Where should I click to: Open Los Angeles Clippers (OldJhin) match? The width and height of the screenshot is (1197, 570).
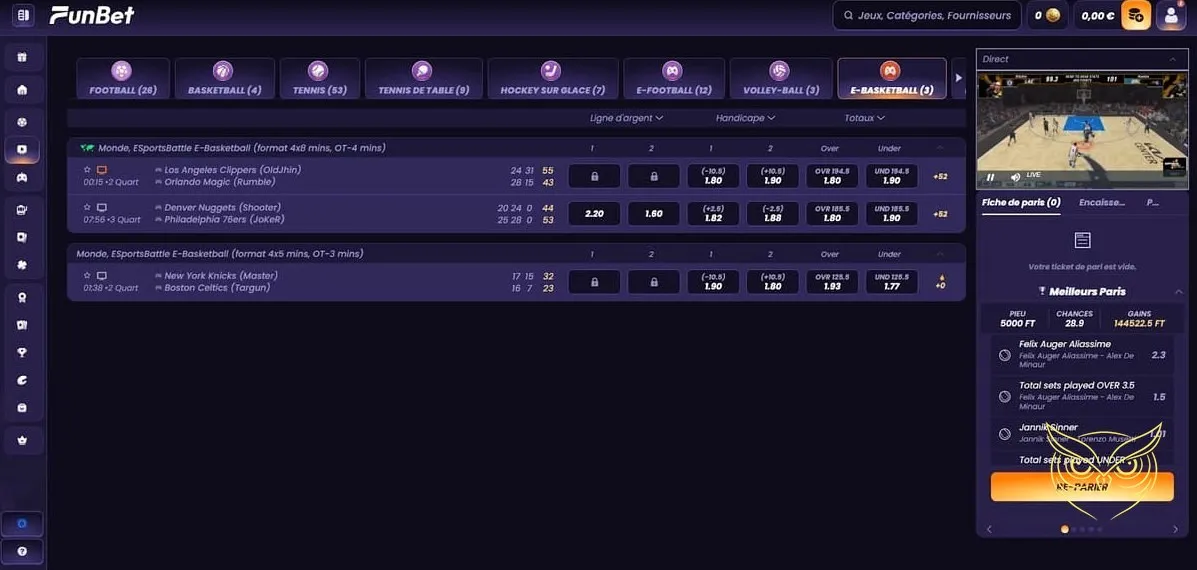pos(233,170)
